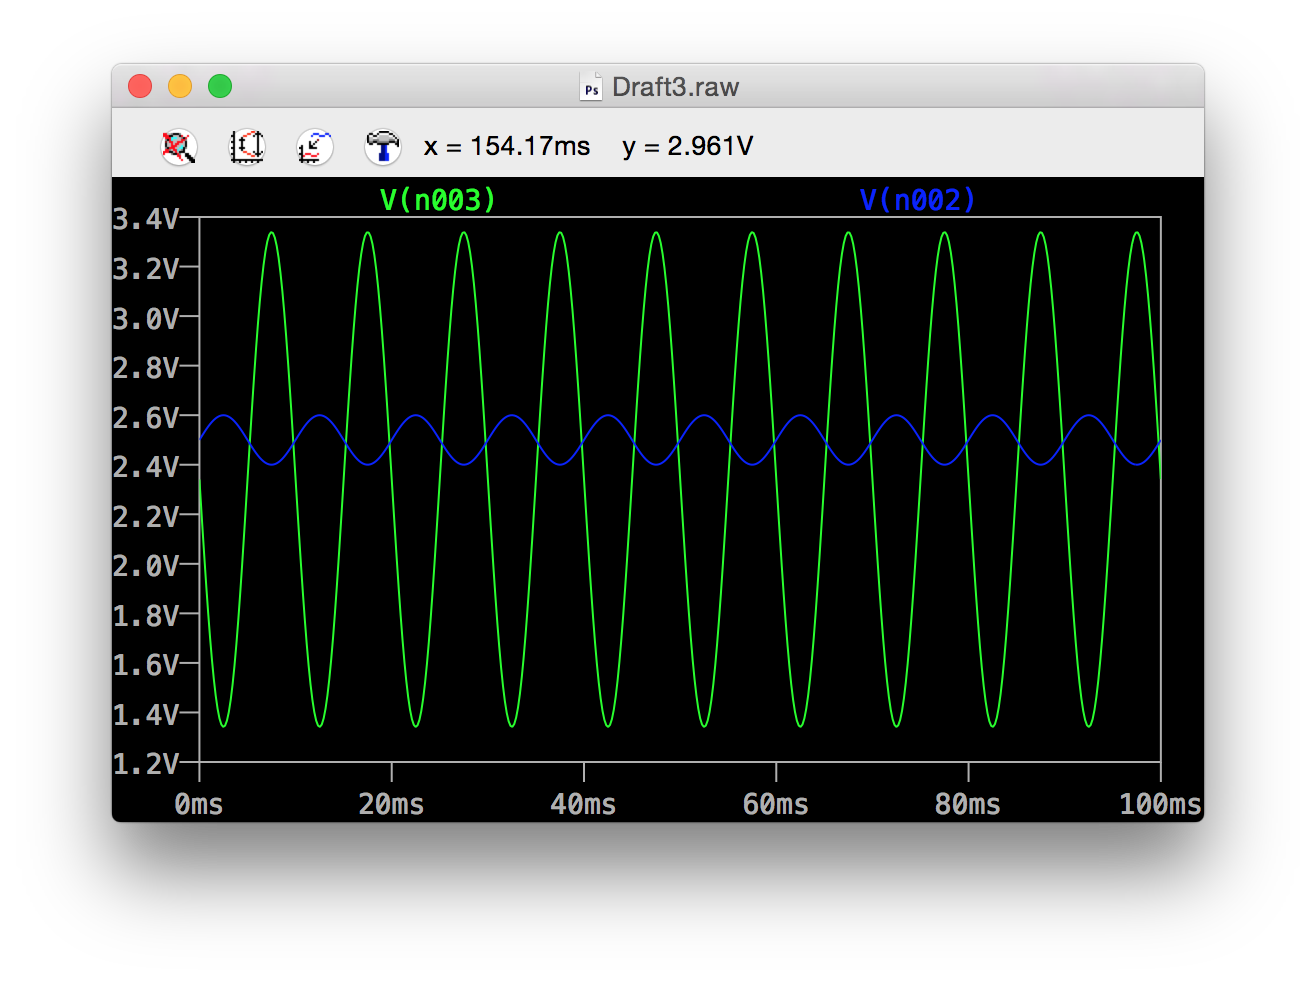1316x982 pixels.
Task: Click the 100ms horizontal axis label
Action: 1160,804
